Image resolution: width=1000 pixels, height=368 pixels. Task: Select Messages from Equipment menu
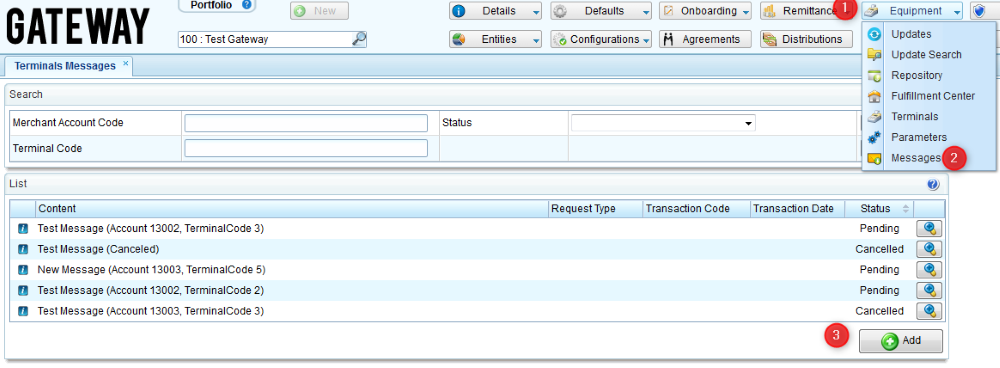[915, 158]
